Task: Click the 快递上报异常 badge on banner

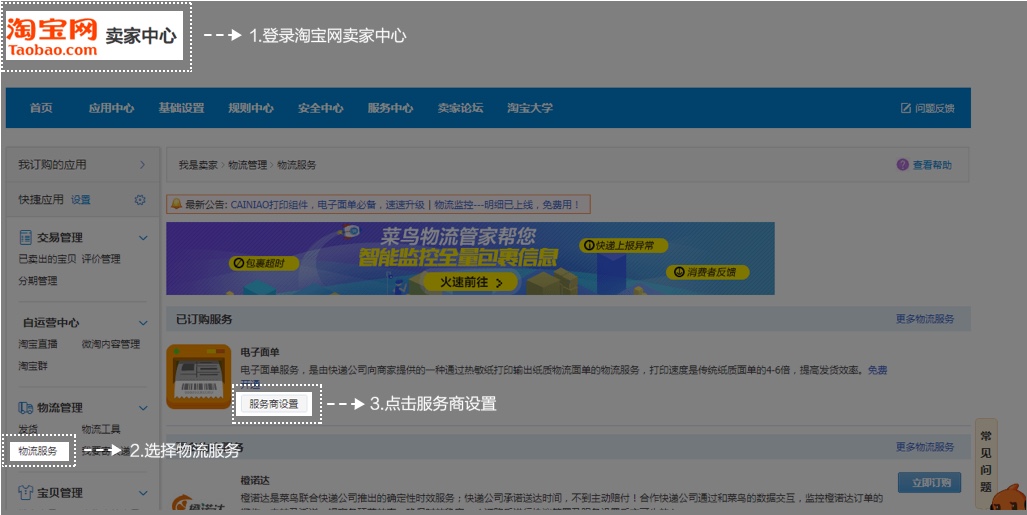Action: (x=623, y=246)
